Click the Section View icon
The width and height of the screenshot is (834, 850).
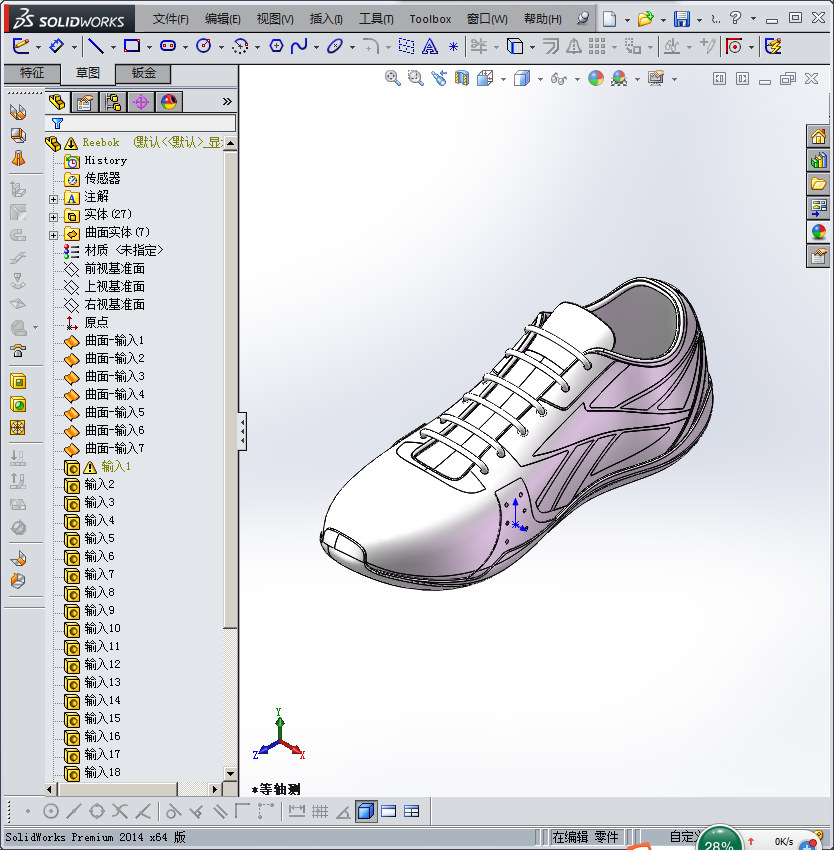tap(461, 79)
